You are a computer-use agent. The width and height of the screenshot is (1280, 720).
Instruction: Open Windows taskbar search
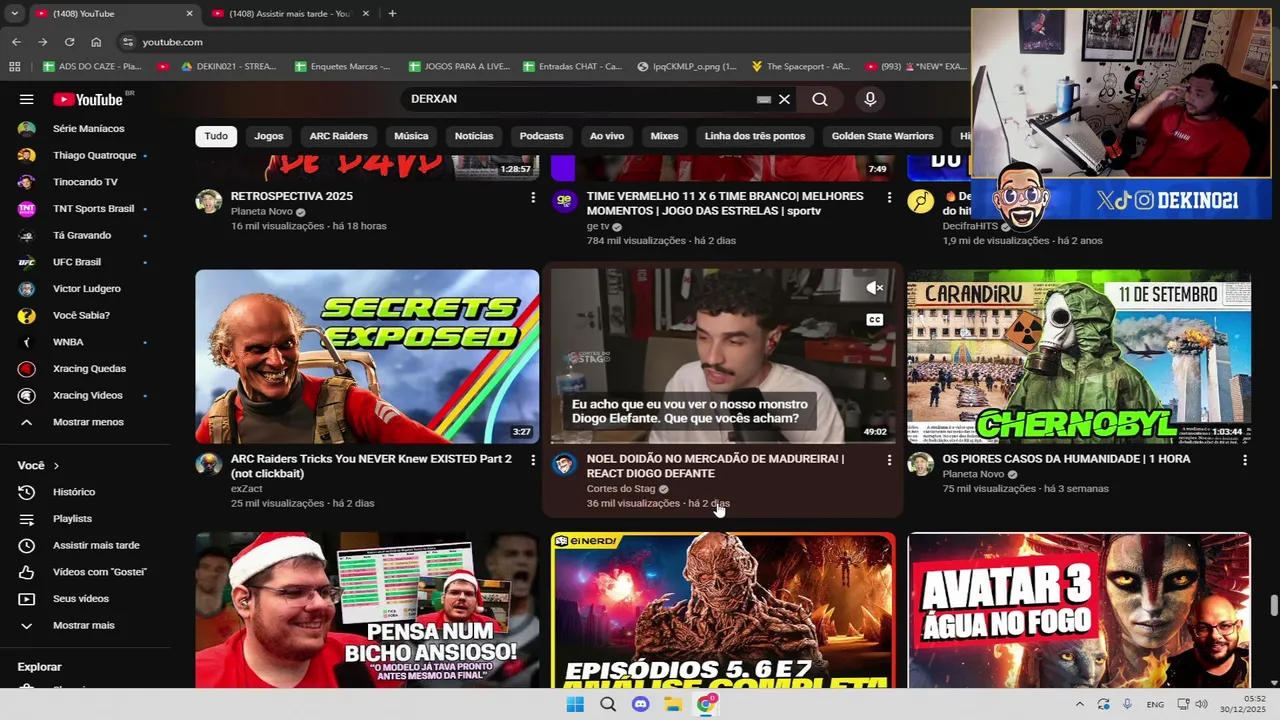tap(608, 704)
